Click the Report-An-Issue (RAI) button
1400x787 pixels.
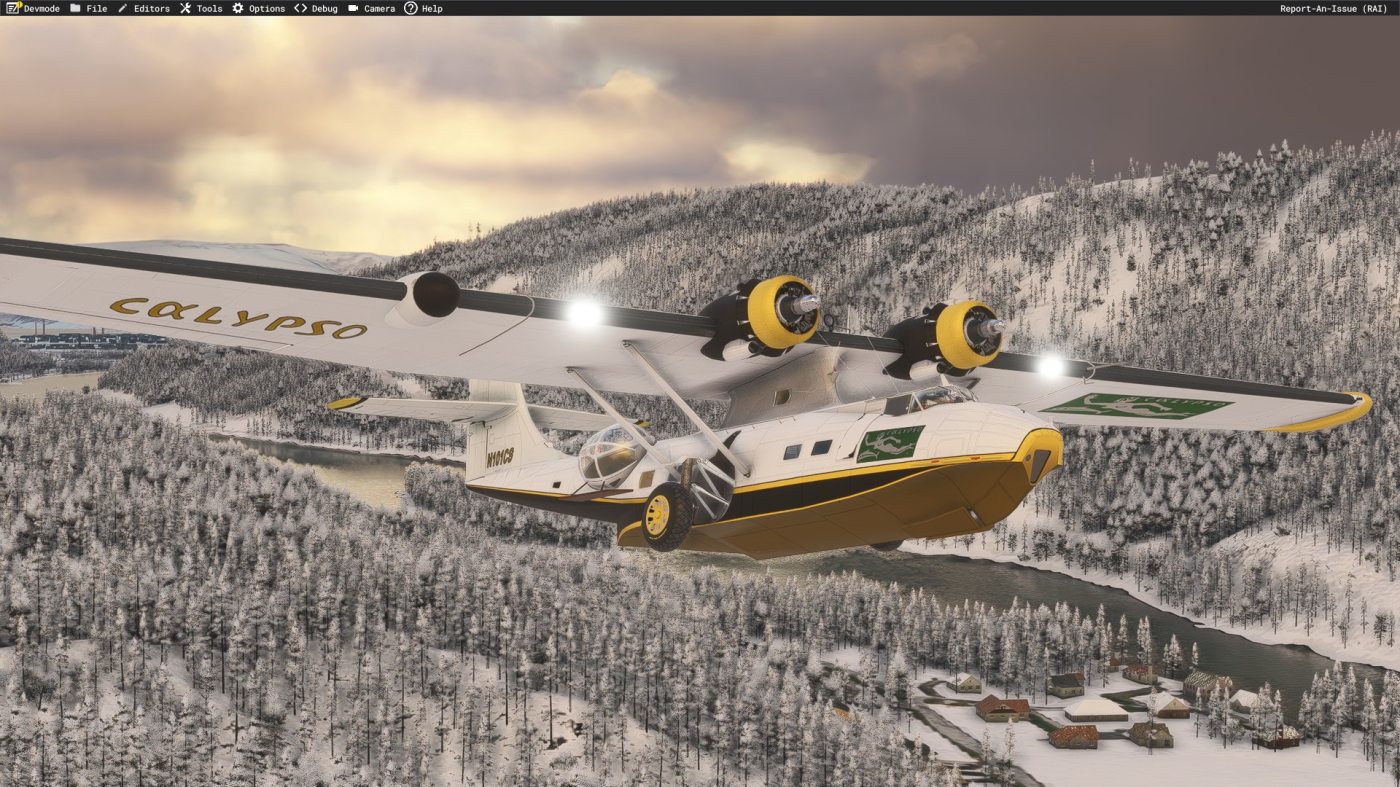(1333, 8)
